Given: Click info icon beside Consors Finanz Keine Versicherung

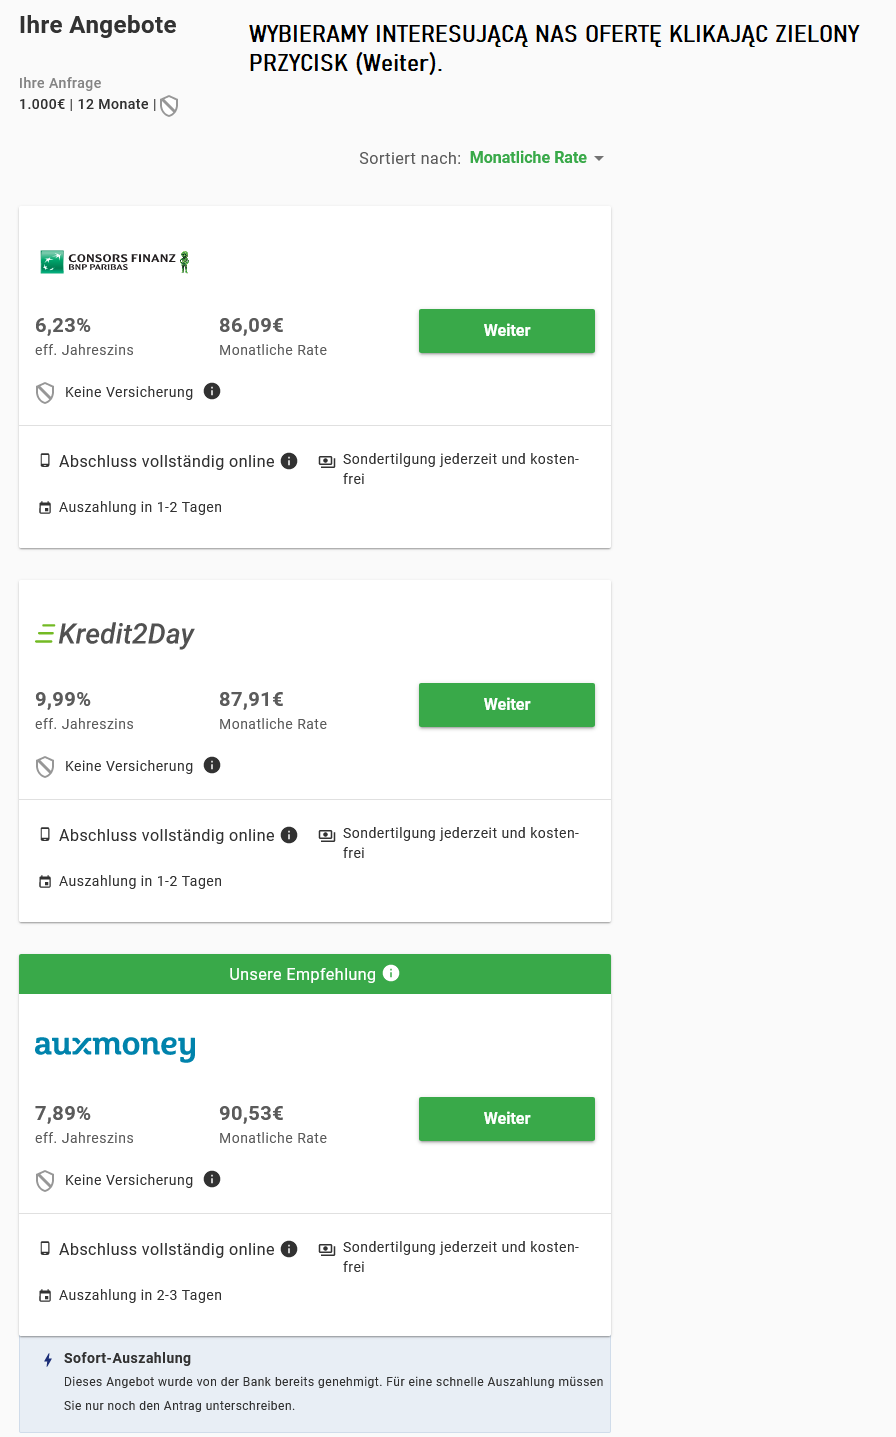Looking at the screenshot, I should (x=212, y=391).
